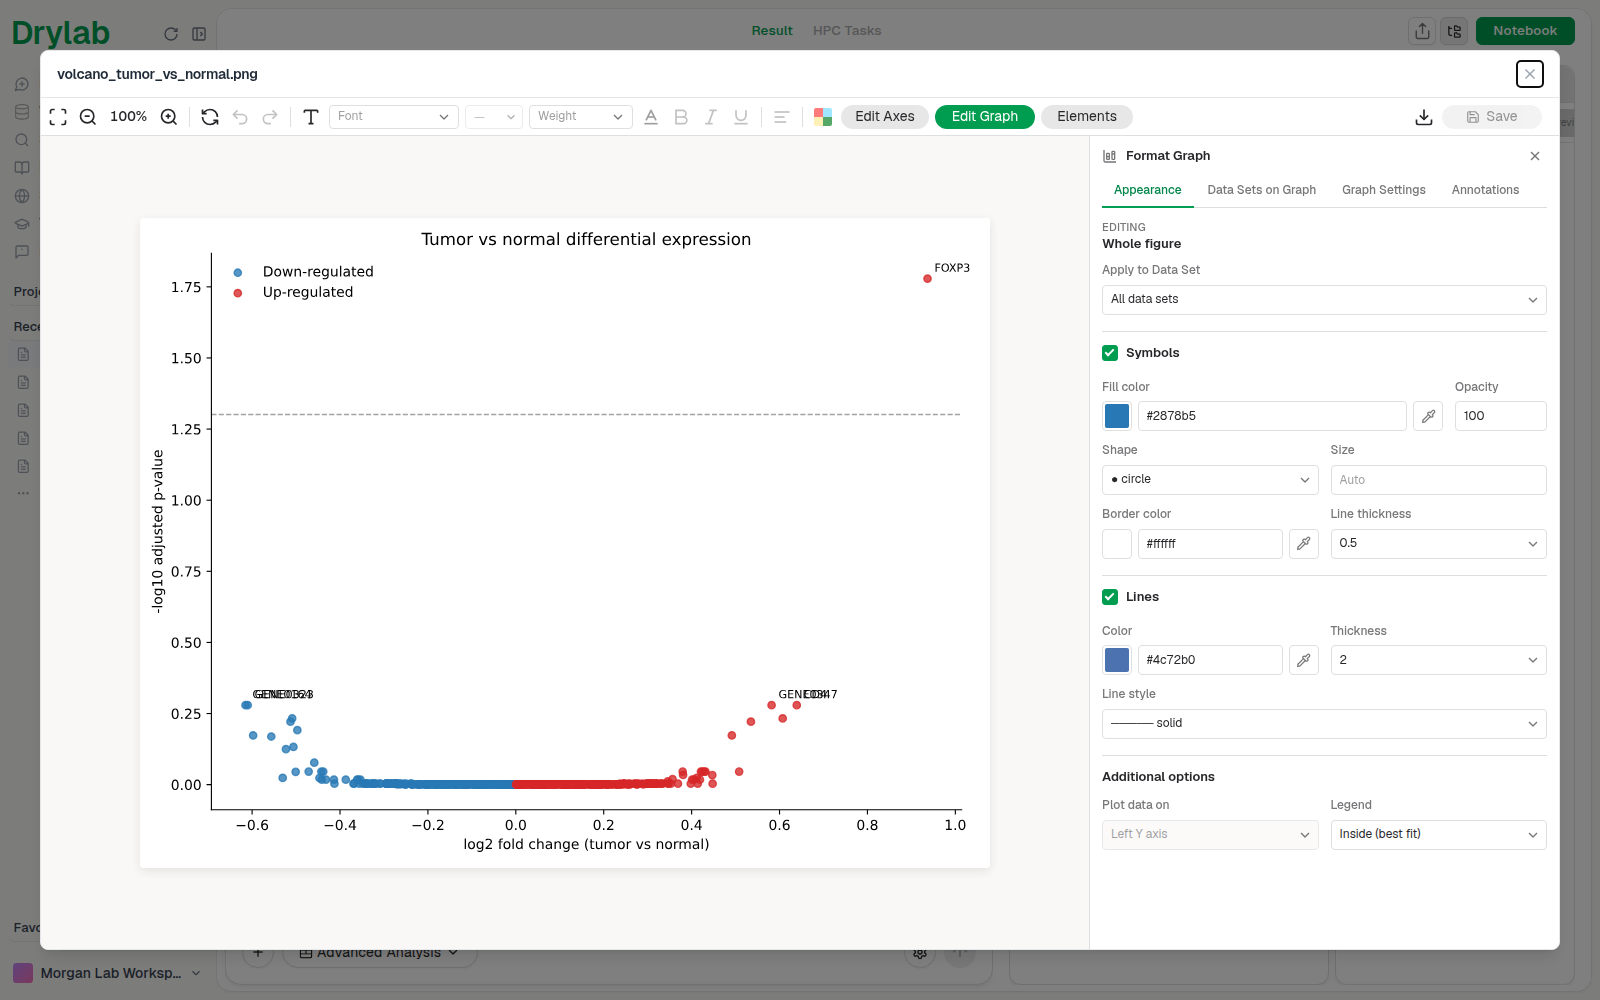The height and width of the screenshot is (1000, 1600).
Task: Download the volcano plot image
Action: (x=1424, y=117)
